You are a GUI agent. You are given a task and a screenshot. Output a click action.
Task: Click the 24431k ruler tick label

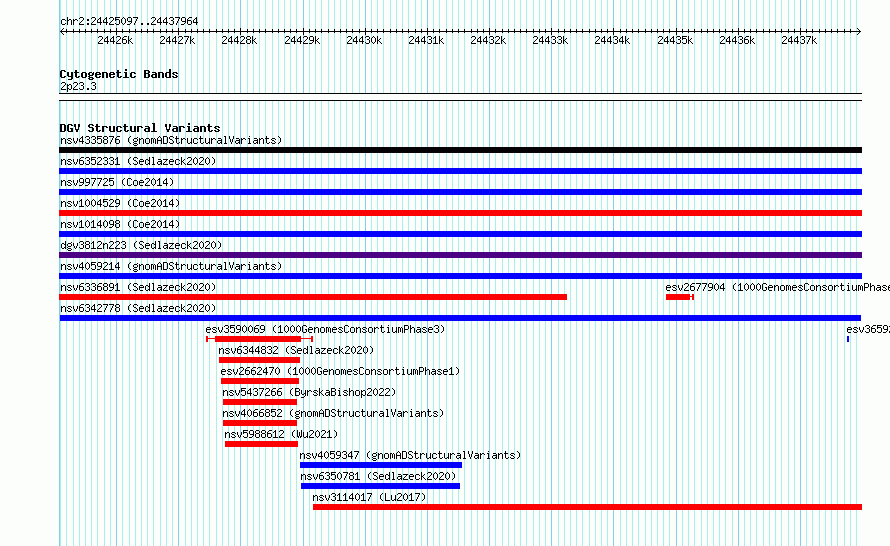(426, 40)
